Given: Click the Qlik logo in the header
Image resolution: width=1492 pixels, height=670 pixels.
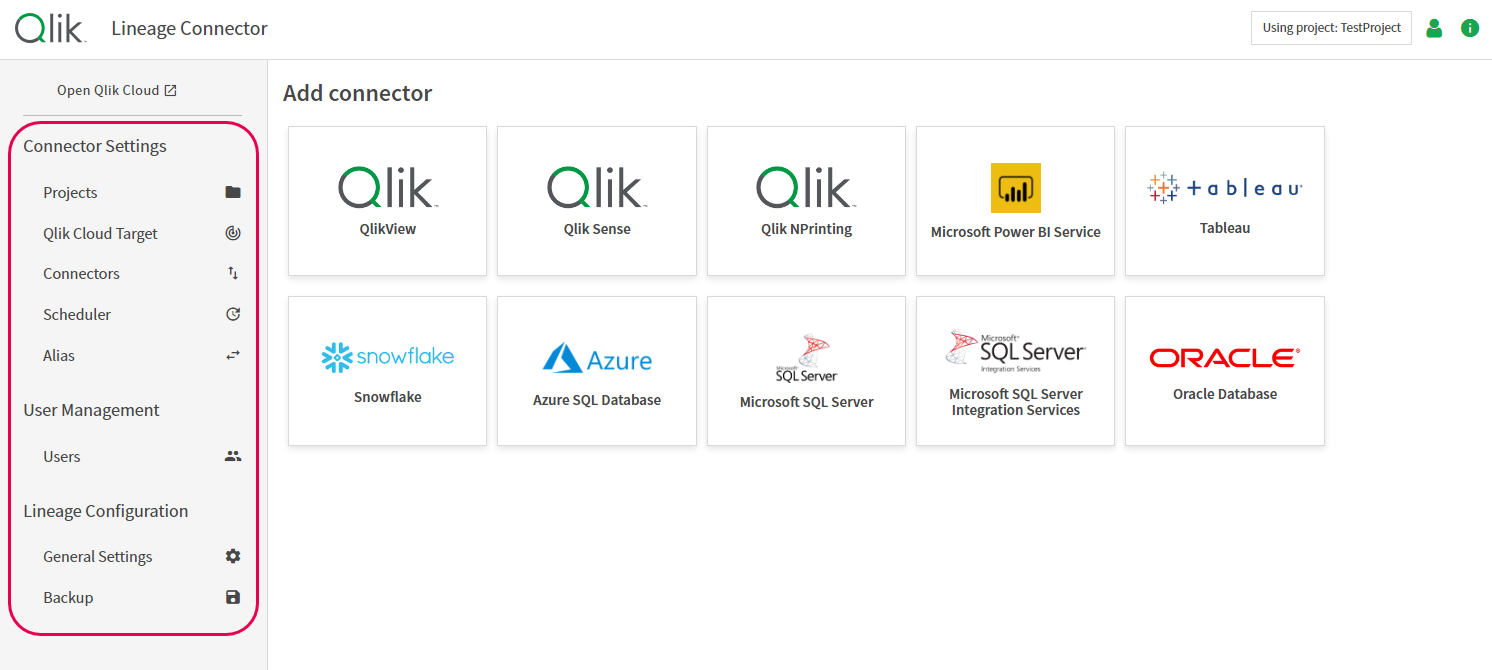Looking at the screenshot, I should pyautogui.click(x=50, y=28).
